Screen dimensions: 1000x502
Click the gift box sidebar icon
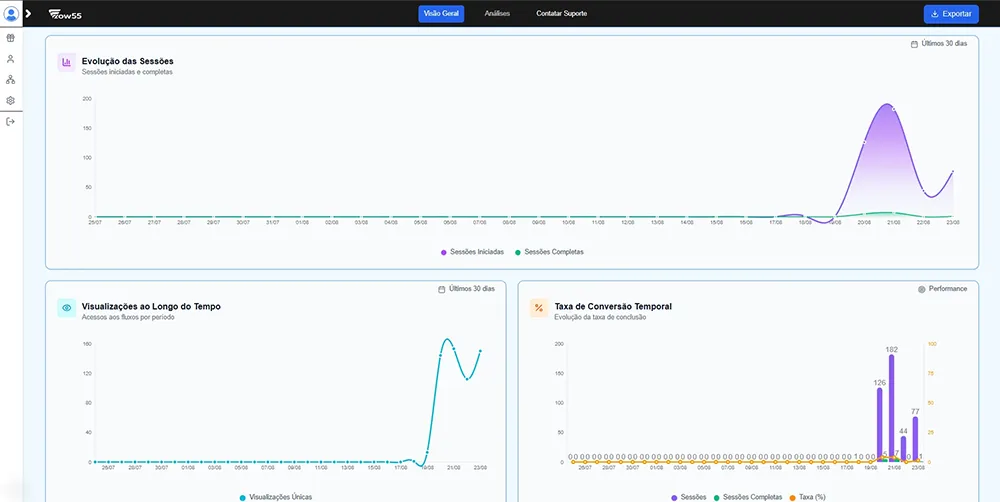pyautogui.click(x=11, y=38)
